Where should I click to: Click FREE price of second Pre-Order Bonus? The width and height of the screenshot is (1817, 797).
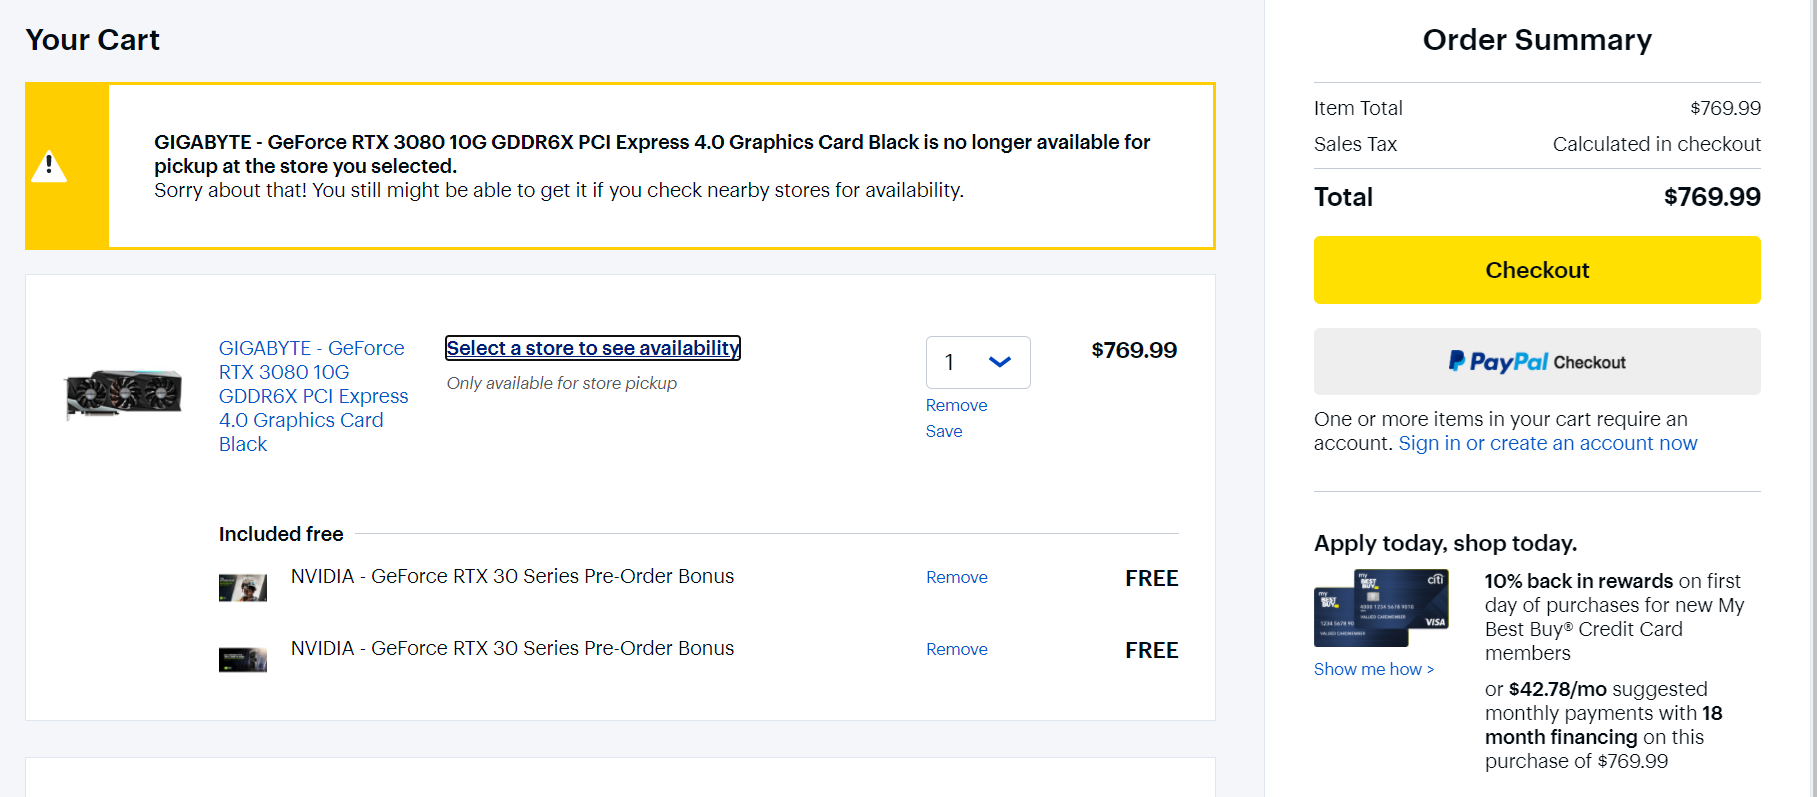coord(1151,650)
